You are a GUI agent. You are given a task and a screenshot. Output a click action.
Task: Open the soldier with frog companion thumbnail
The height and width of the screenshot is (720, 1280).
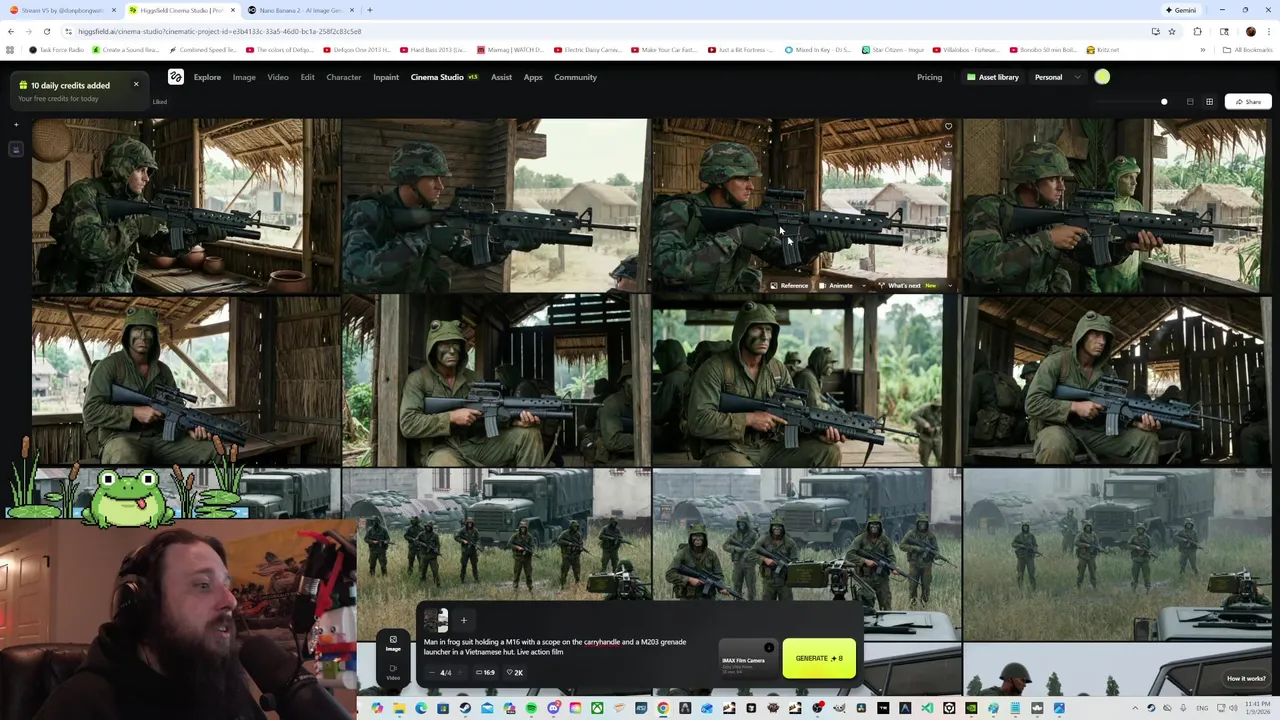[x=1115, y=205]
